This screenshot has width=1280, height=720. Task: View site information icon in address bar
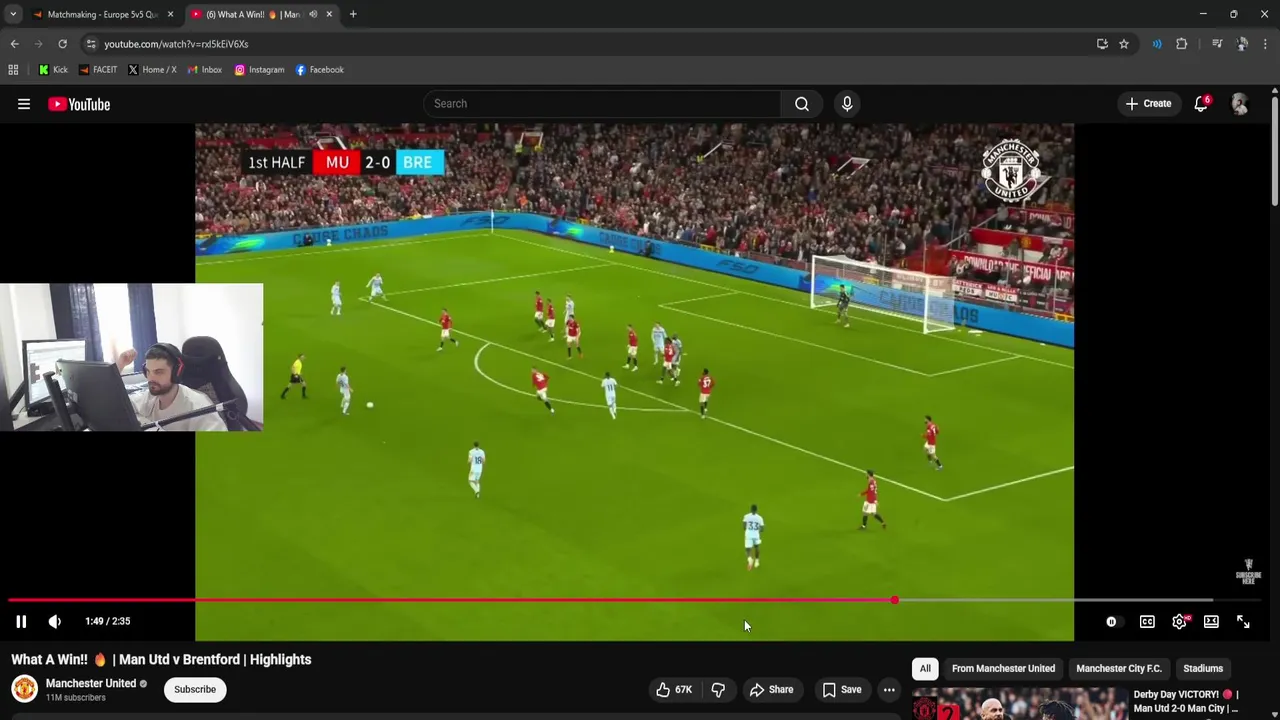pyautogui.click(x=91, y=44)
